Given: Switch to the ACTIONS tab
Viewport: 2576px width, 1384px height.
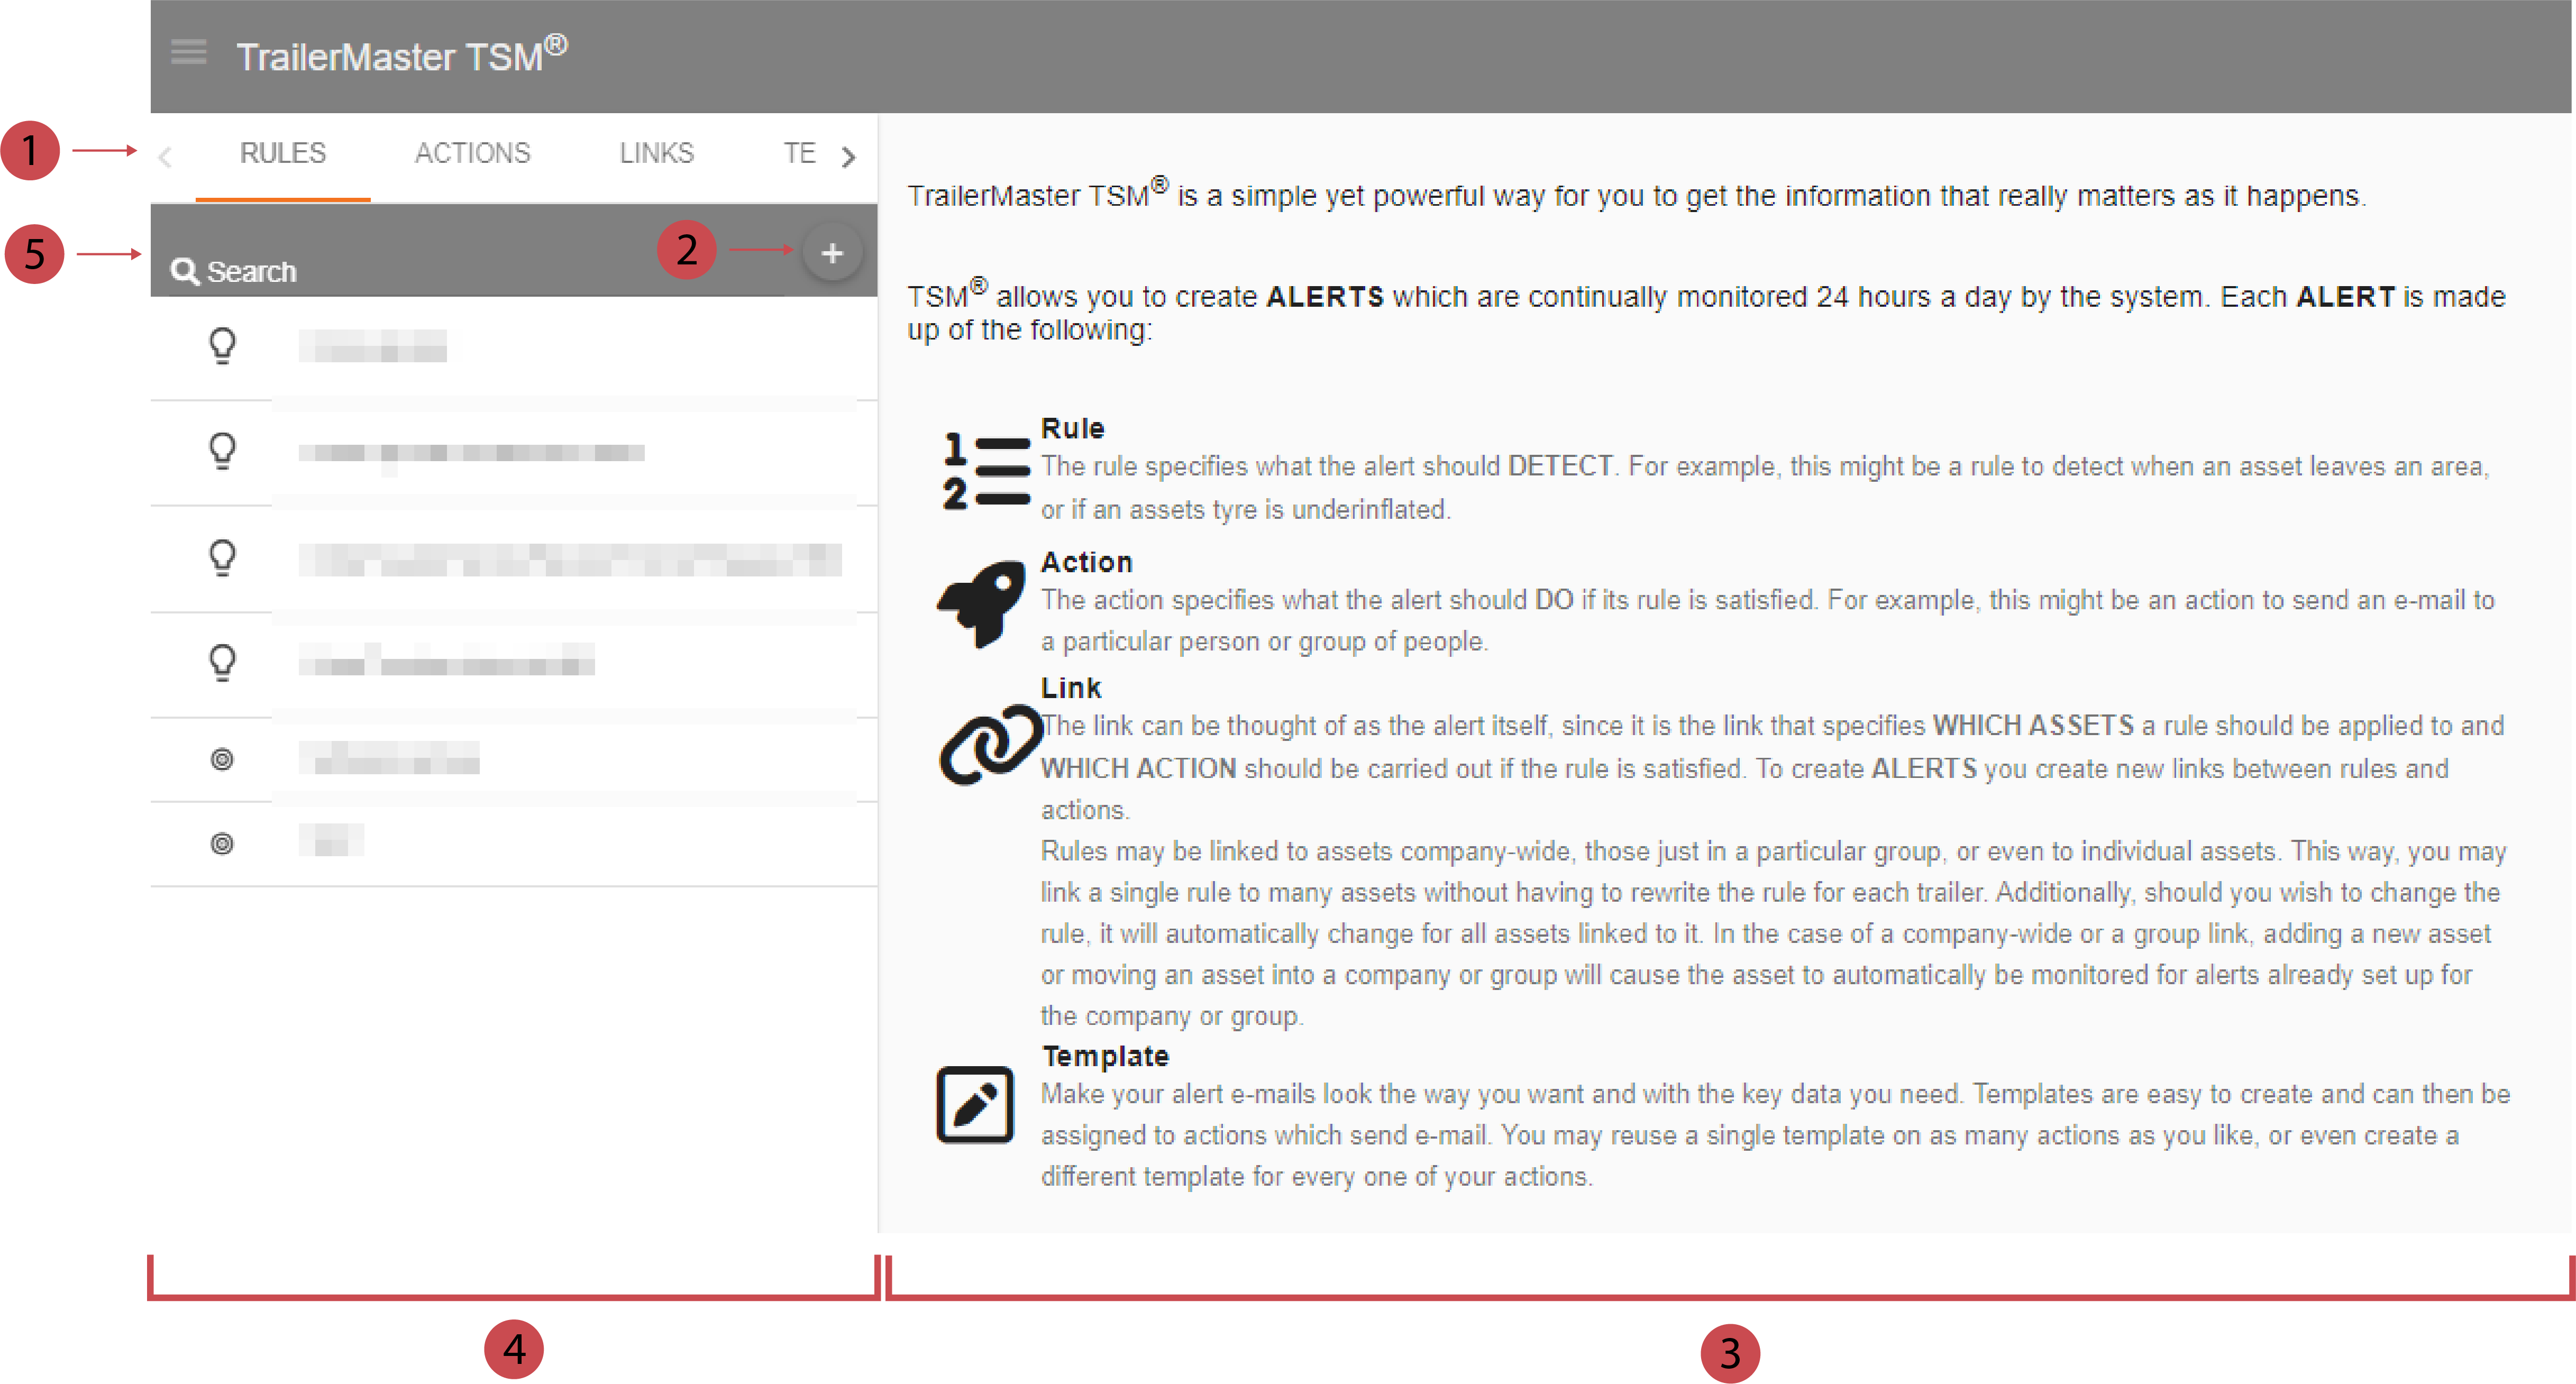Looking at the screenshot, I should 472,153.
